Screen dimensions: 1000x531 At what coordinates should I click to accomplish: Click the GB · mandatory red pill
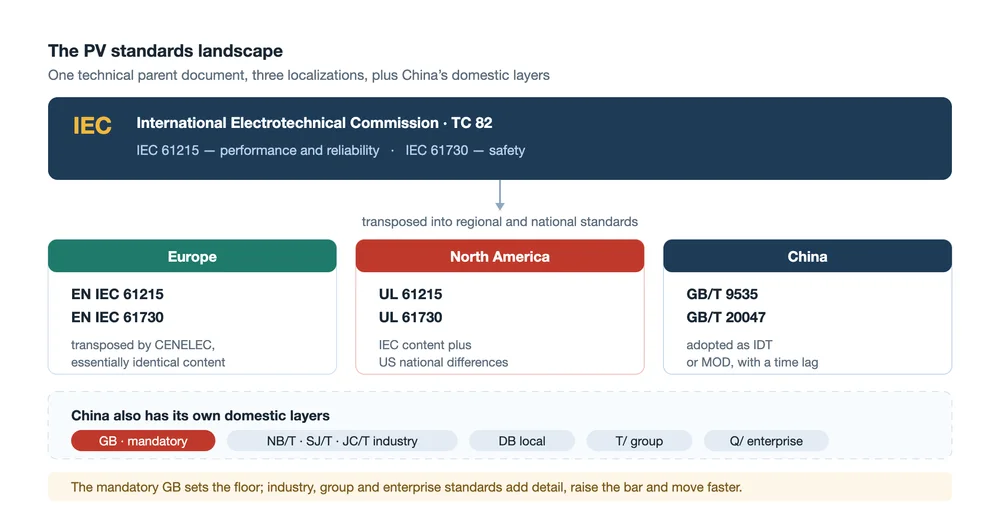click(x=143, y=440)
